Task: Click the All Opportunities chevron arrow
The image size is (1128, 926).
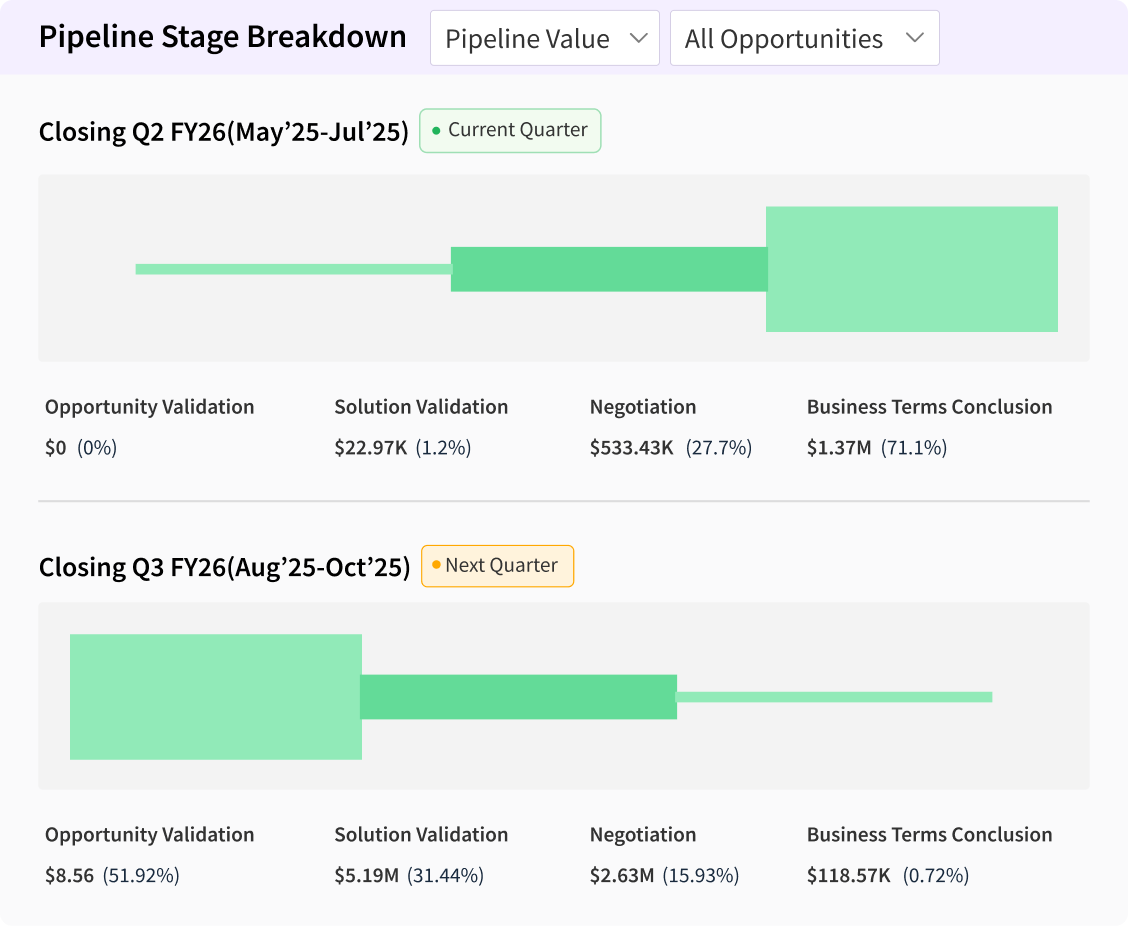Action: pyautogui.click(x=913, y=39)
